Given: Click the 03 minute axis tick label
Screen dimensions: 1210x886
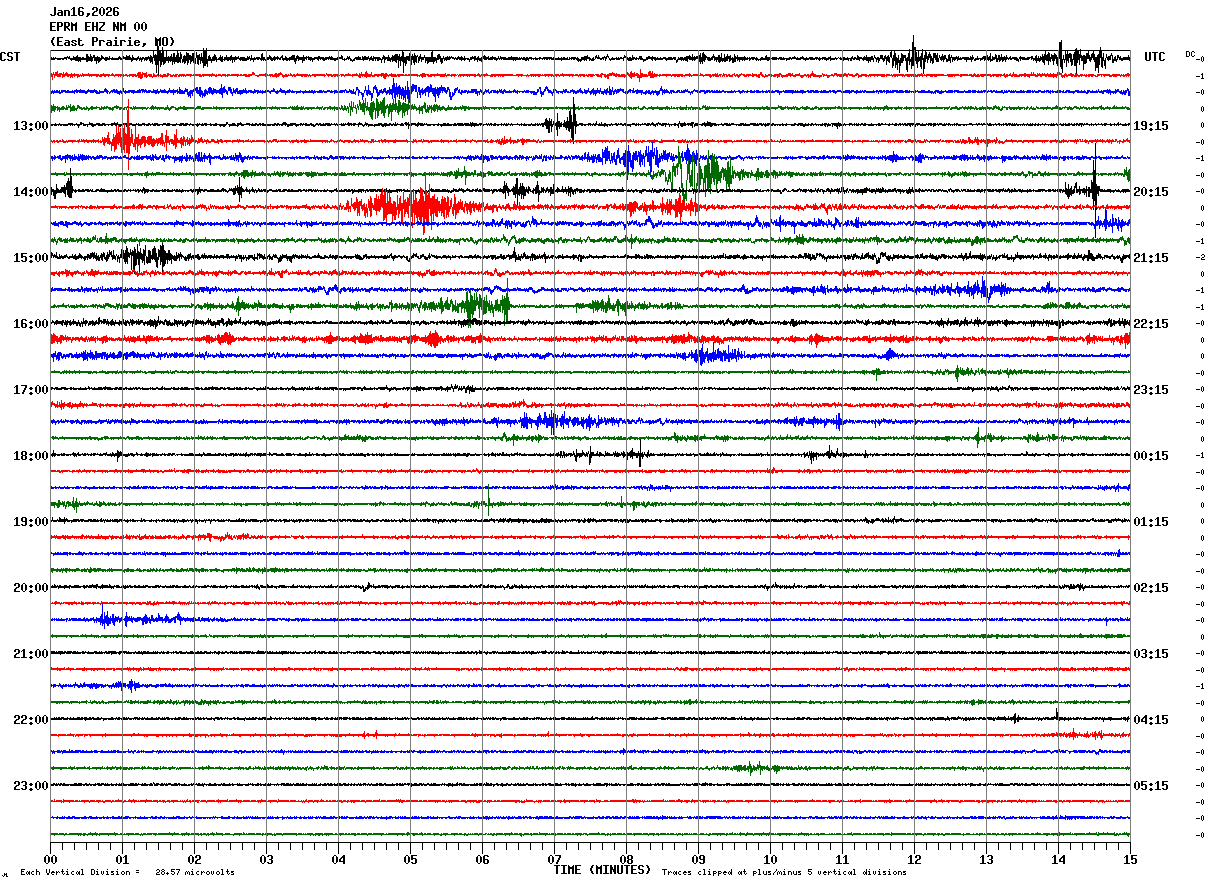Looking at the screenshot, I should (x=267, y=859).
